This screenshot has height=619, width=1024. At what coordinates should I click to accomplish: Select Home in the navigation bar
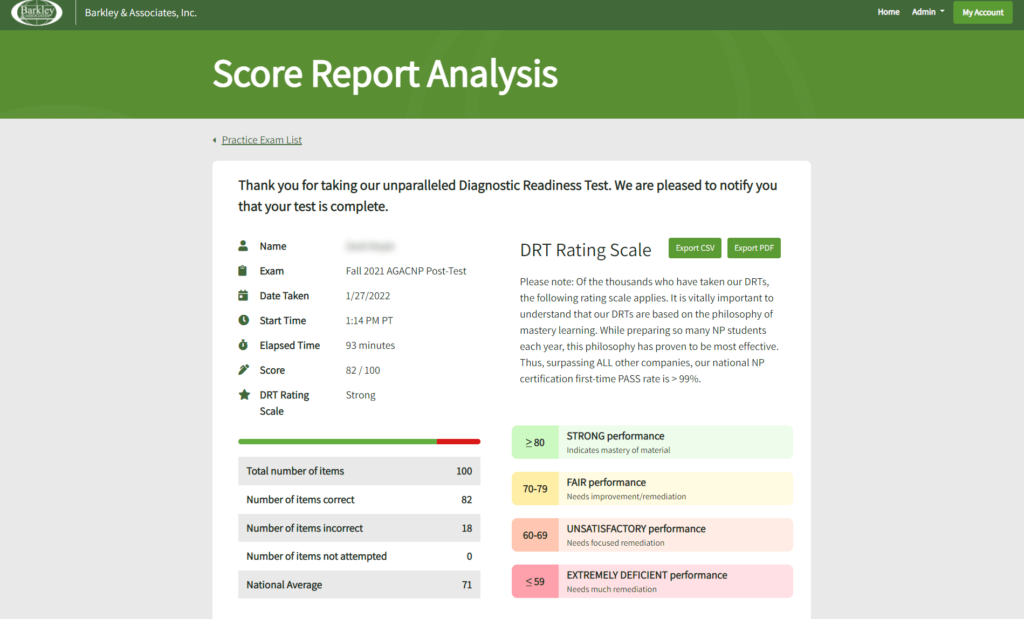888,12
